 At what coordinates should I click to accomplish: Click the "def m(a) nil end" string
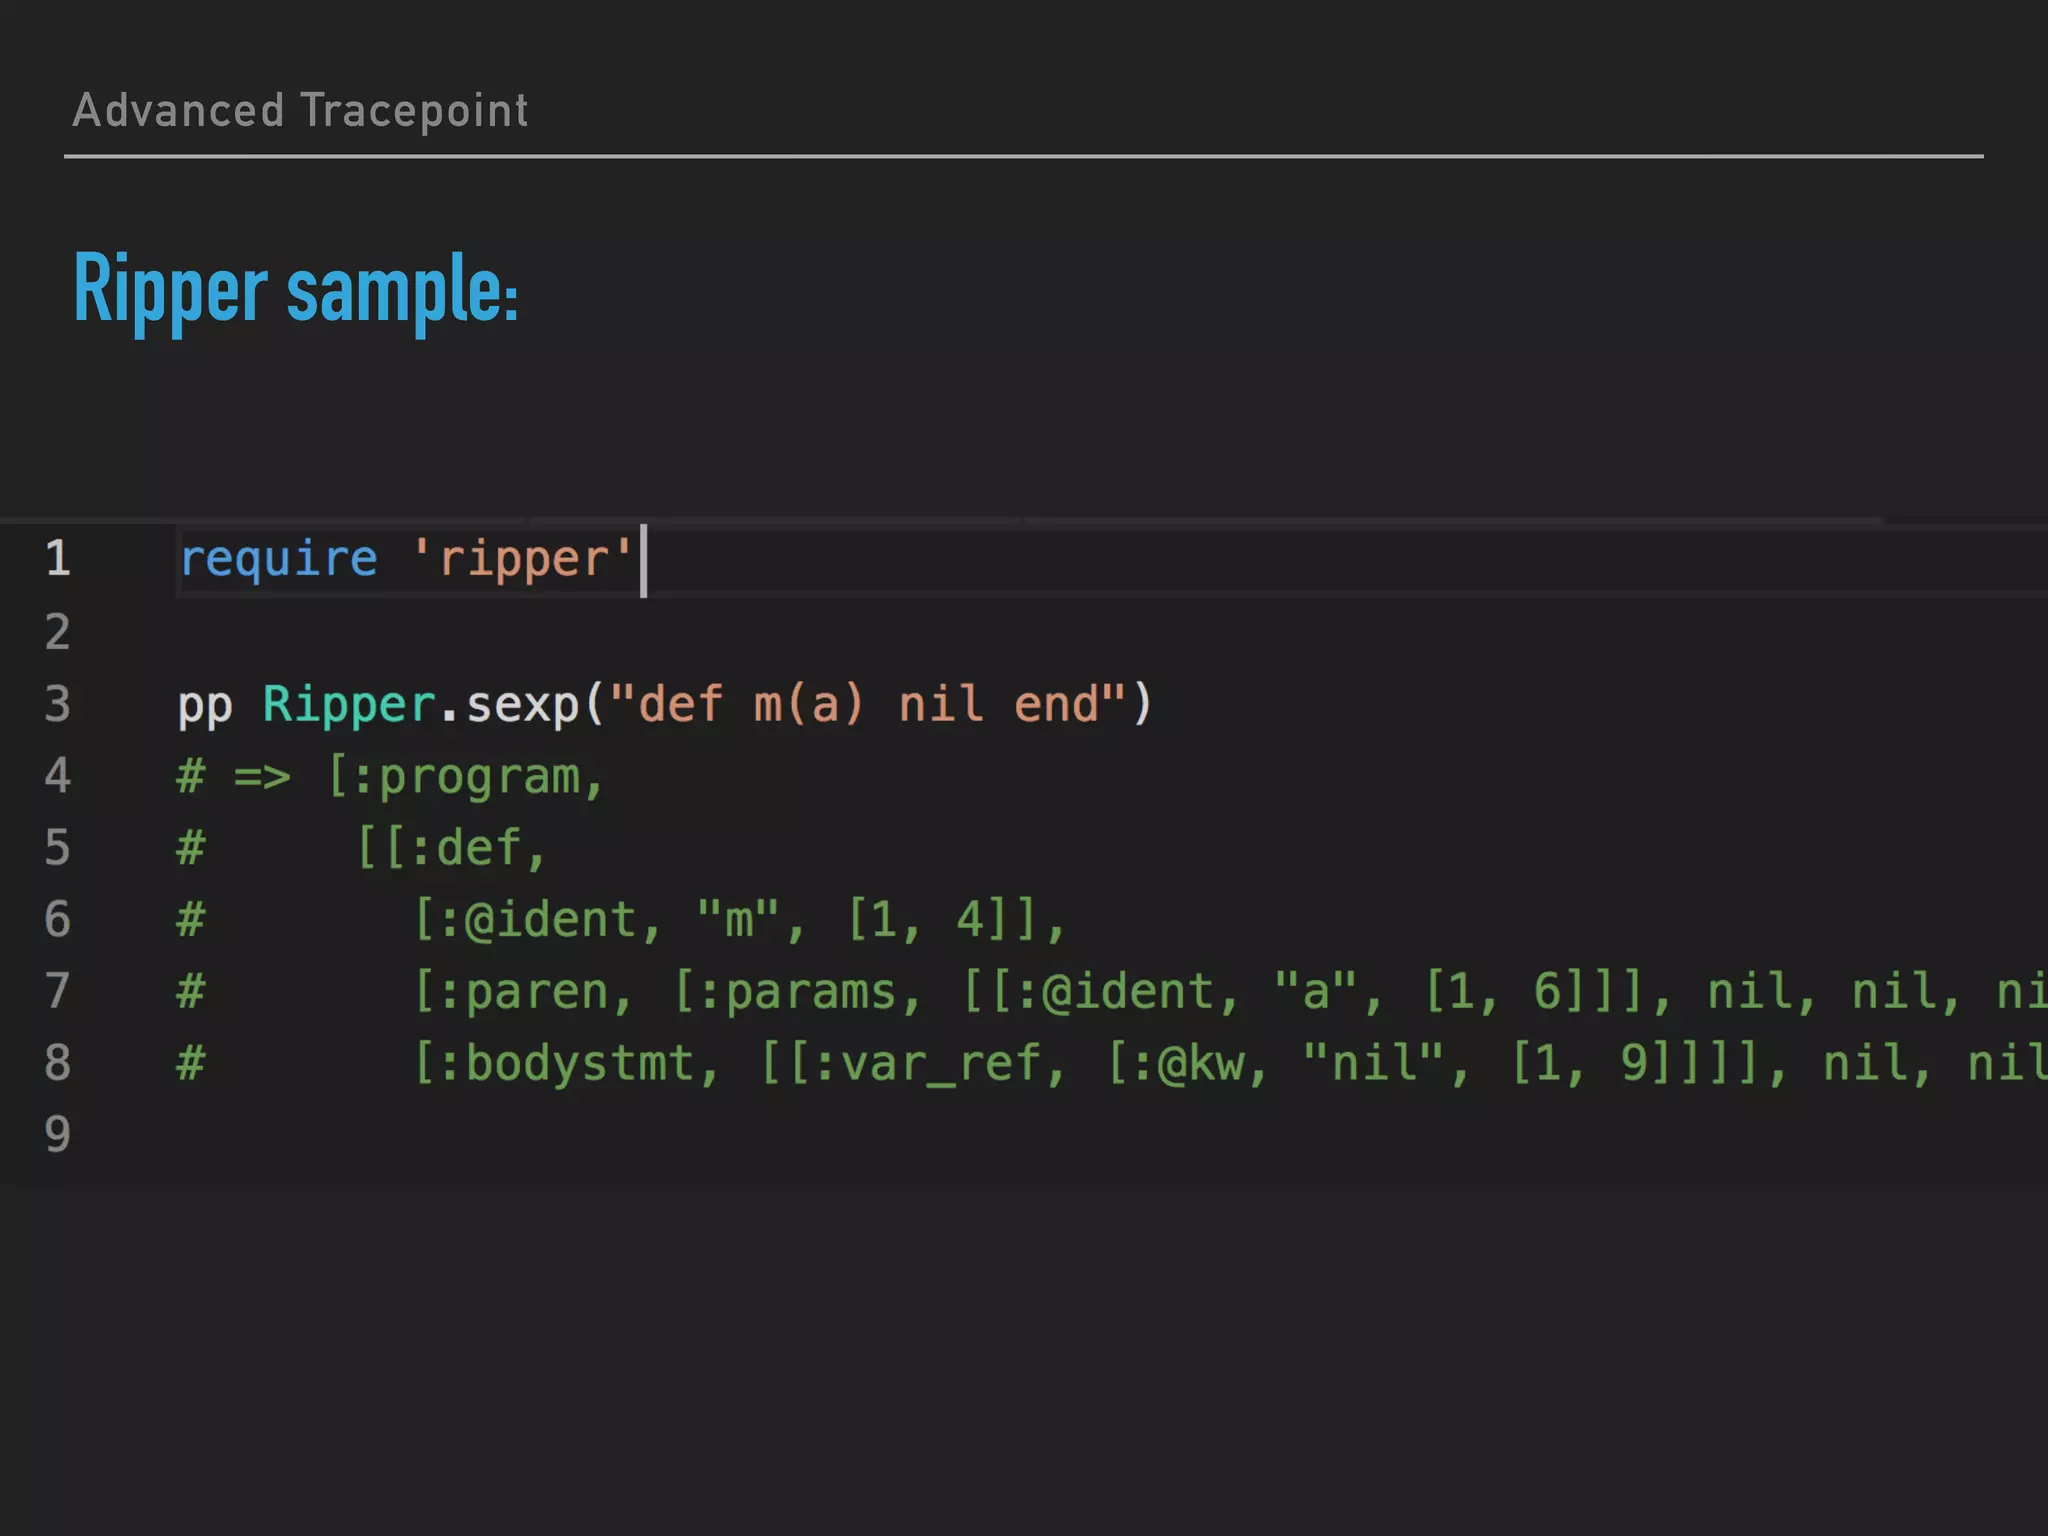(x=868, y=704)
